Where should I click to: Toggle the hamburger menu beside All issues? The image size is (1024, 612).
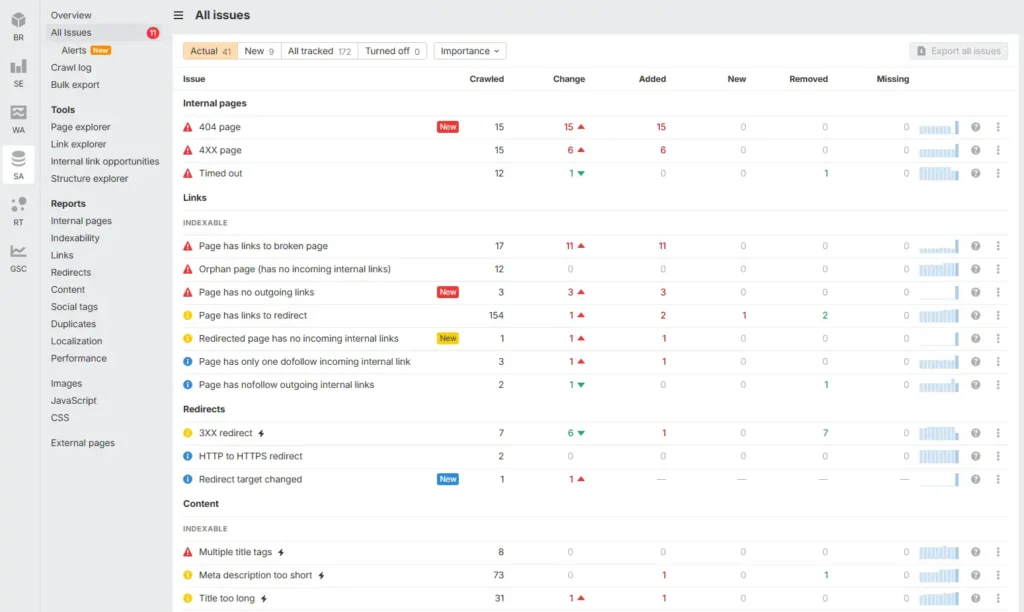(178, 15)
